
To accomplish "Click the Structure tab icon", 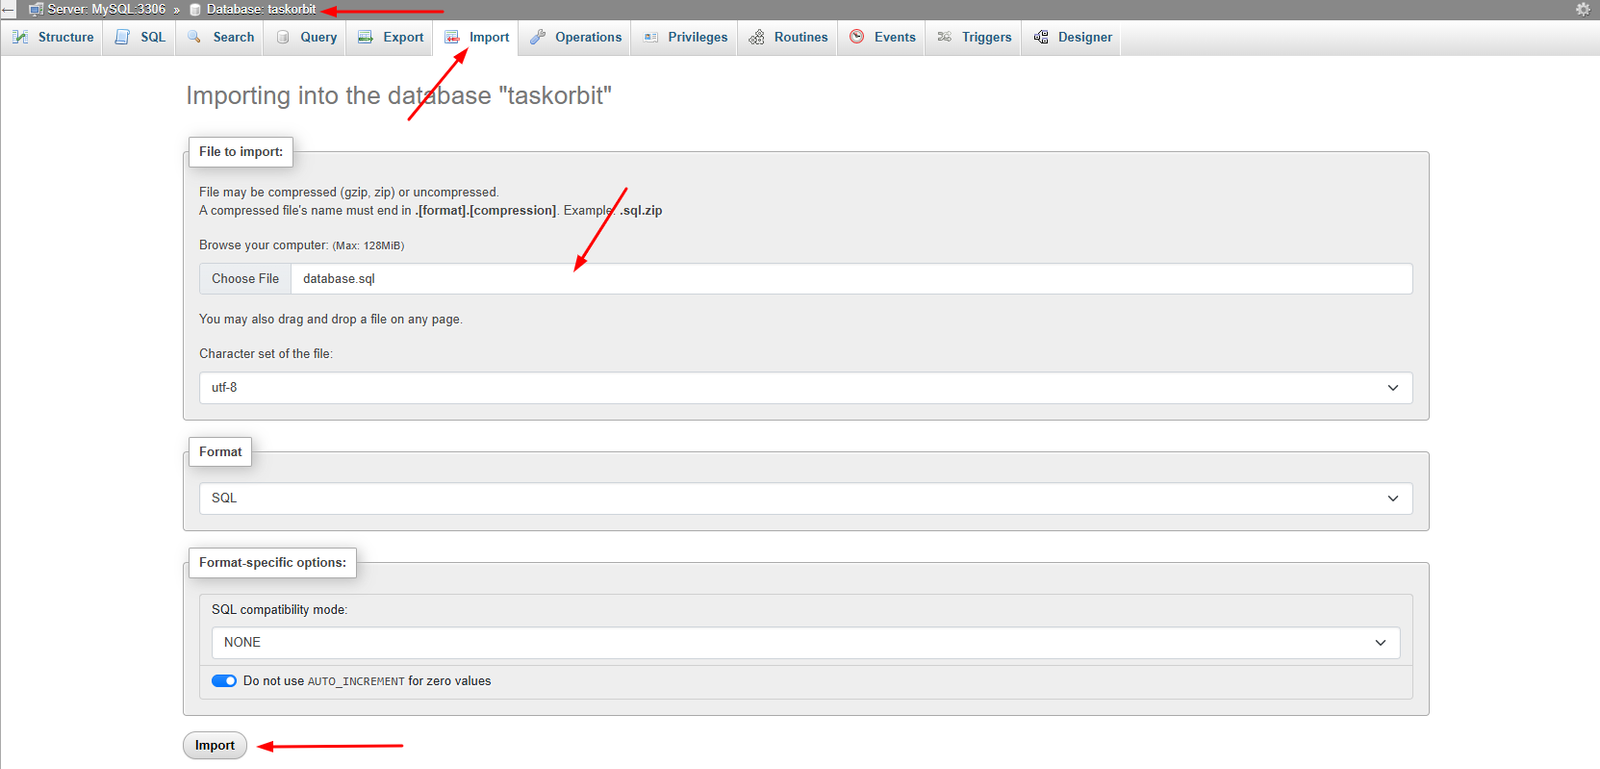I will (x=20, y=37).
